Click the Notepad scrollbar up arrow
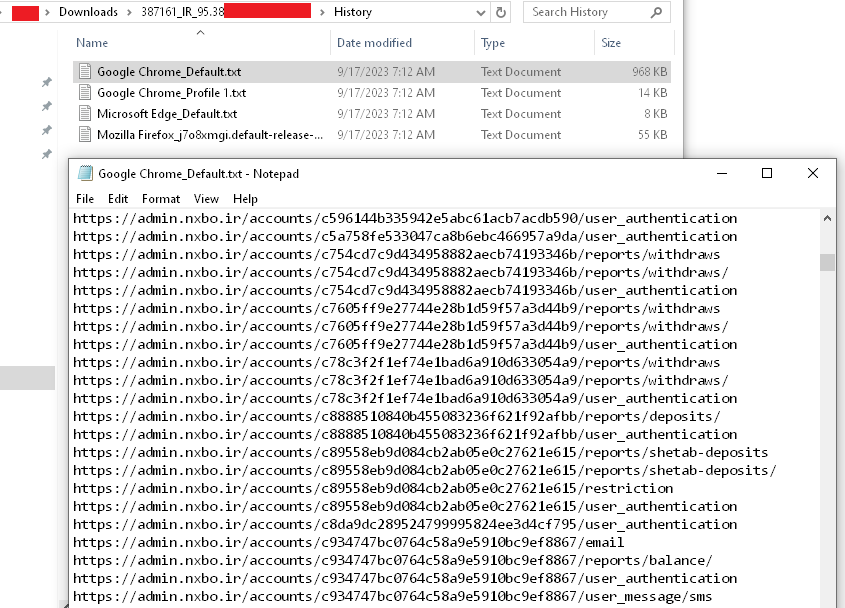 coord(827,218)
